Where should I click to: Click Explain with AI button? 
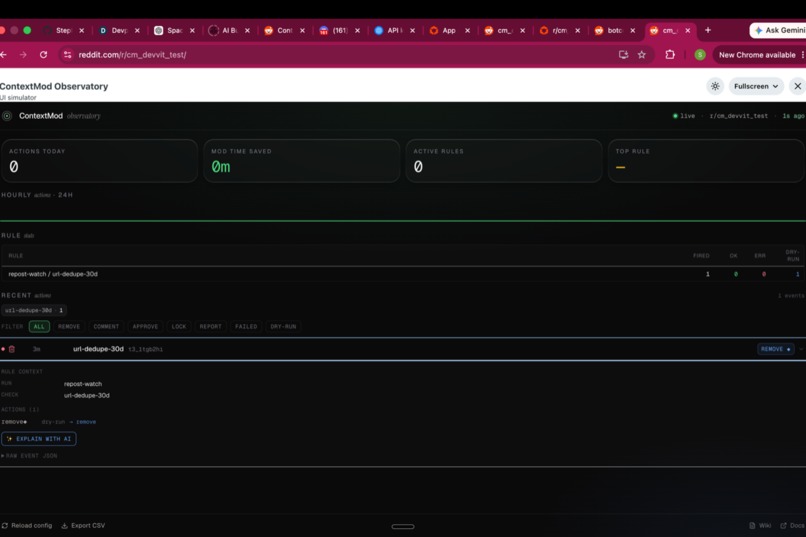click(39, 439)
